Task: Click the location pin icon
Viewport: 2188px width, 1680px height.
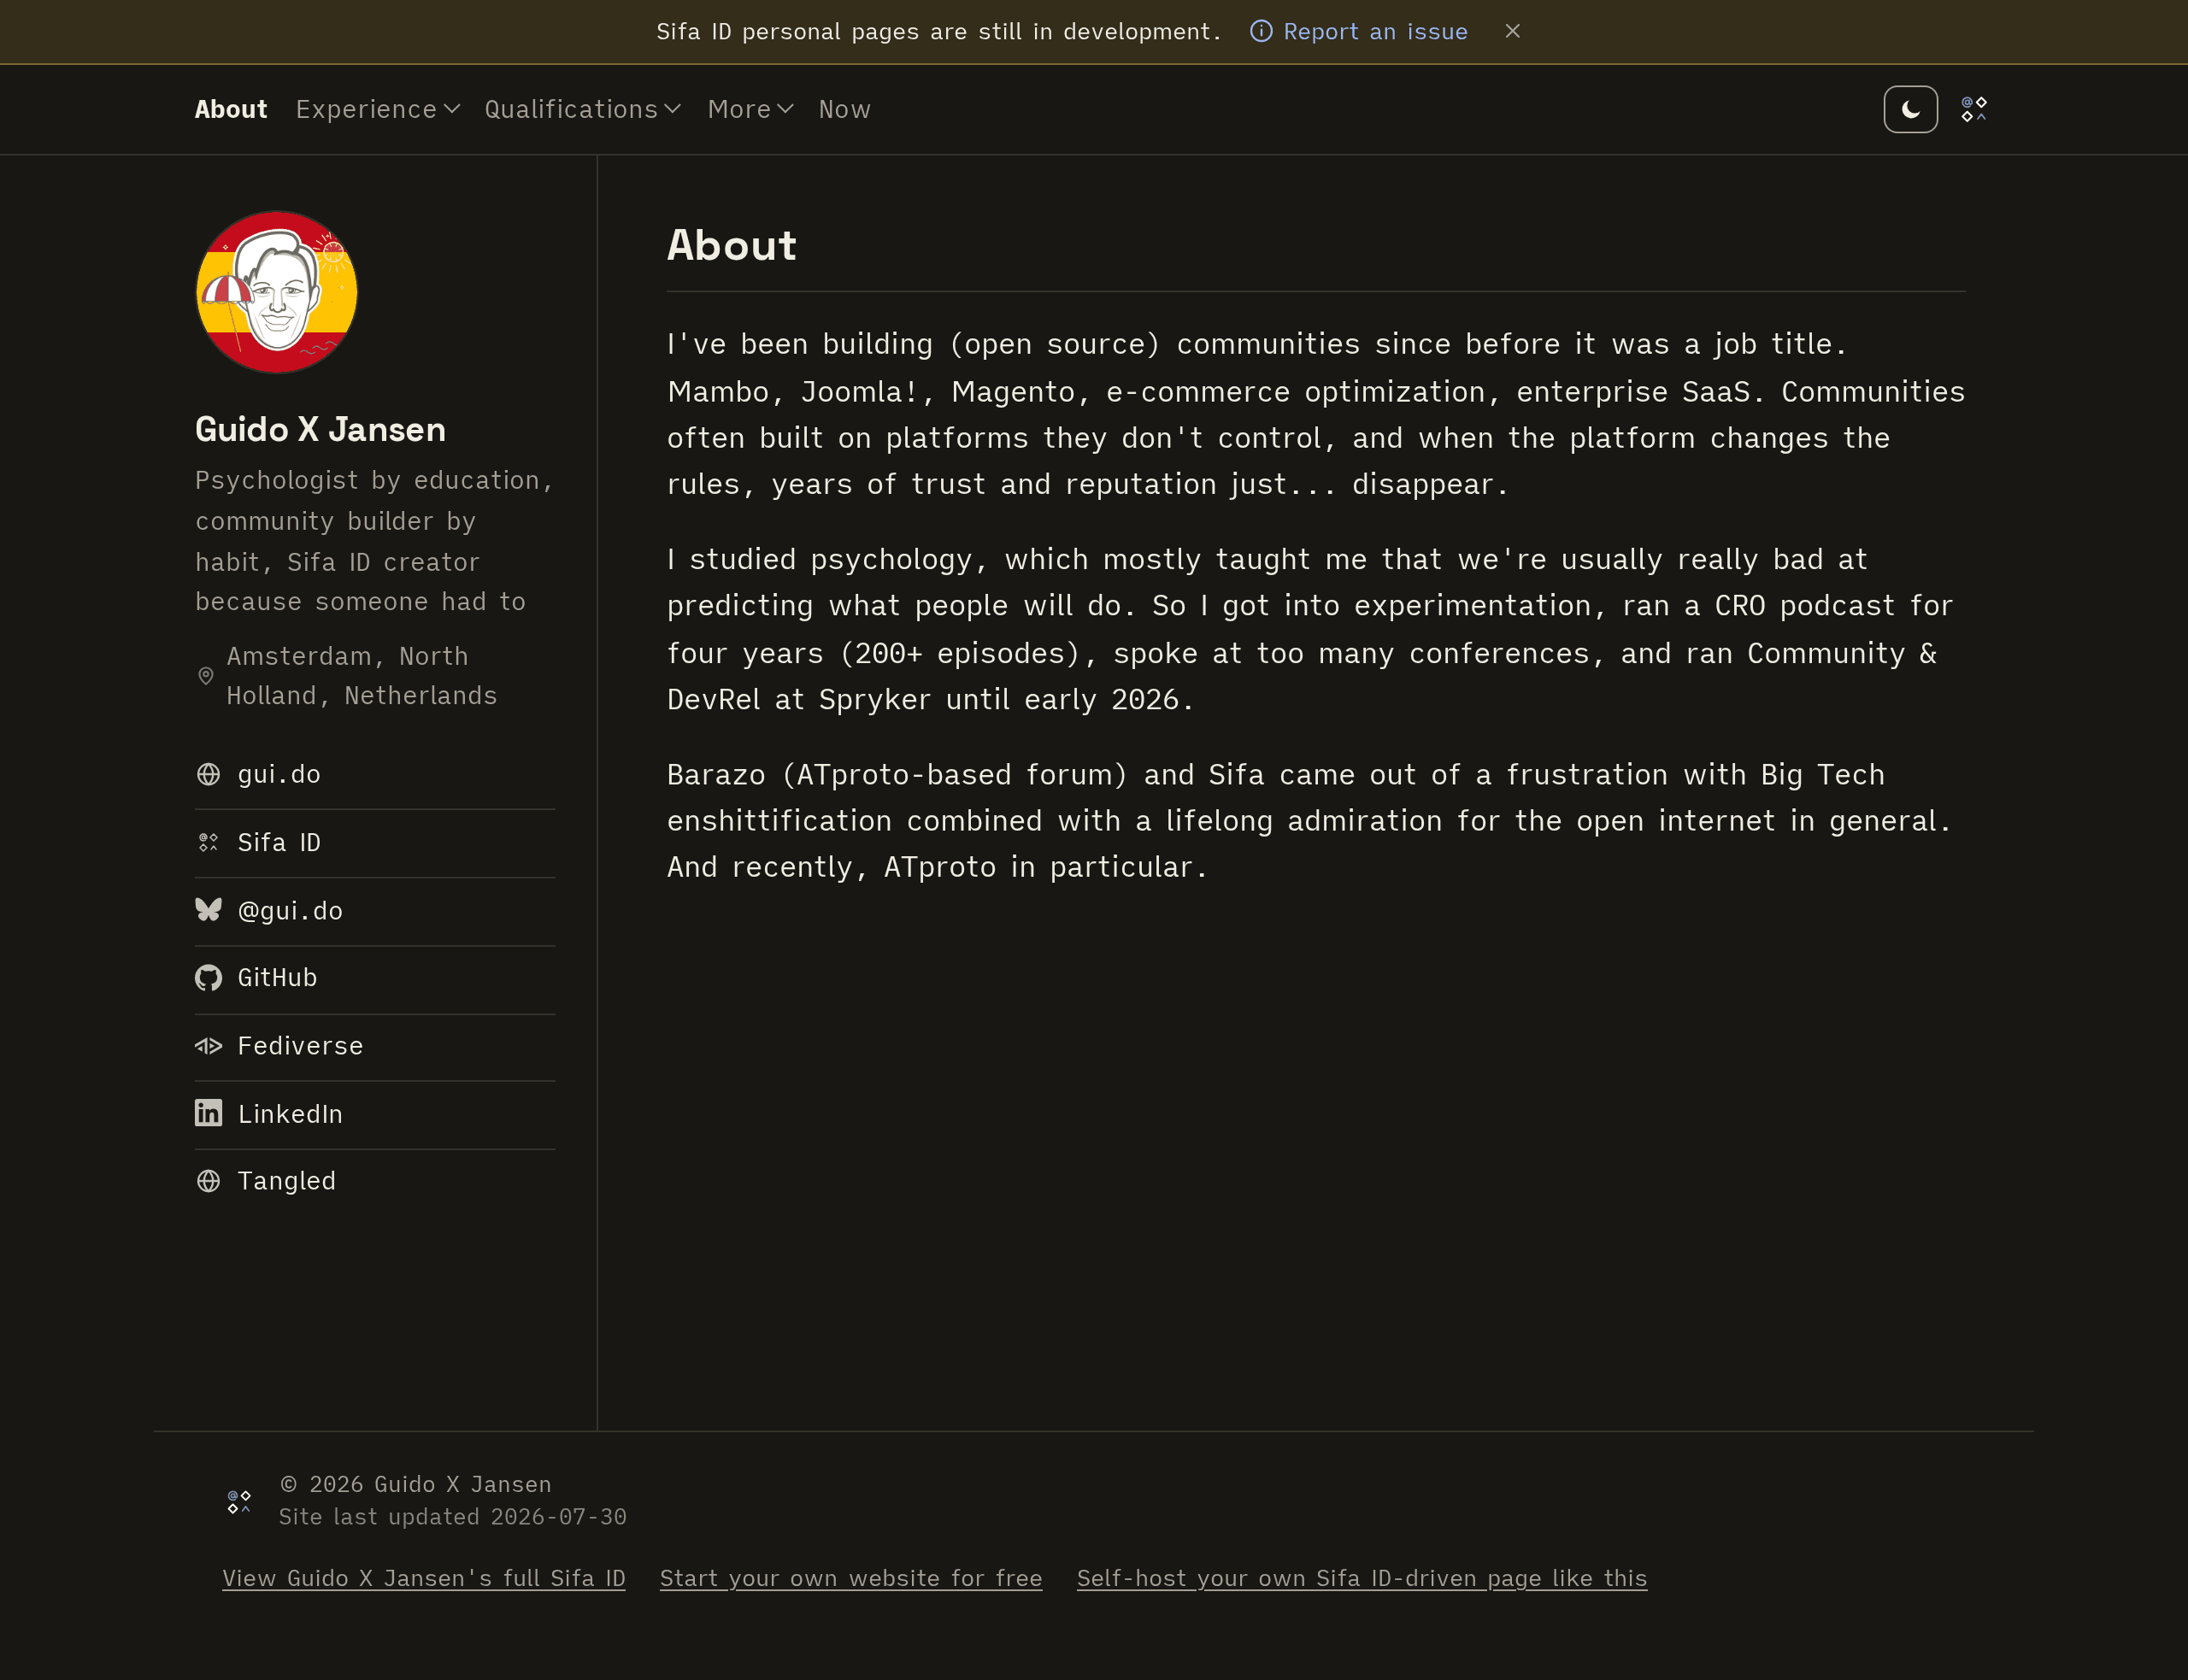Action: pyautogui.click(x=206, y=676)
